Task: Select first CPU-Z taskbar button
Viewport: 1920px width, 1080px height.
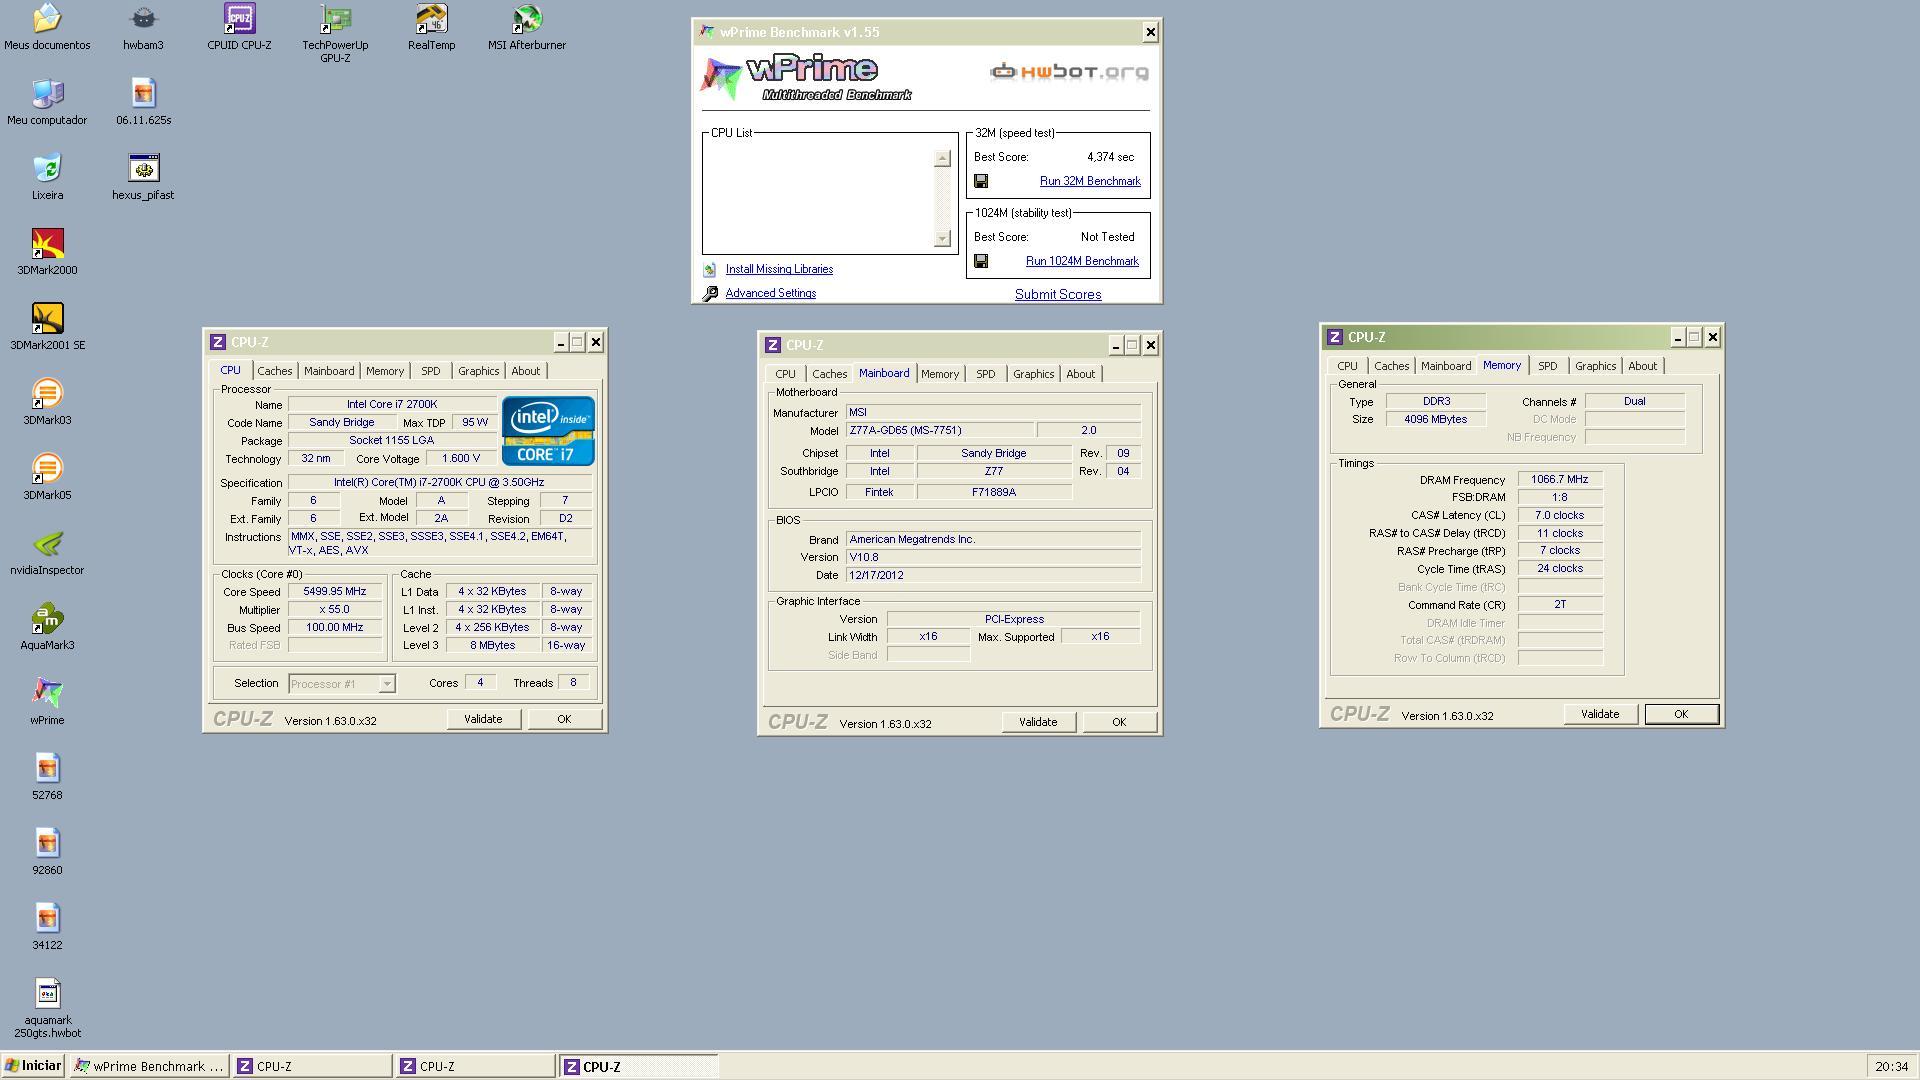Action: click(x=313, y=1067)
